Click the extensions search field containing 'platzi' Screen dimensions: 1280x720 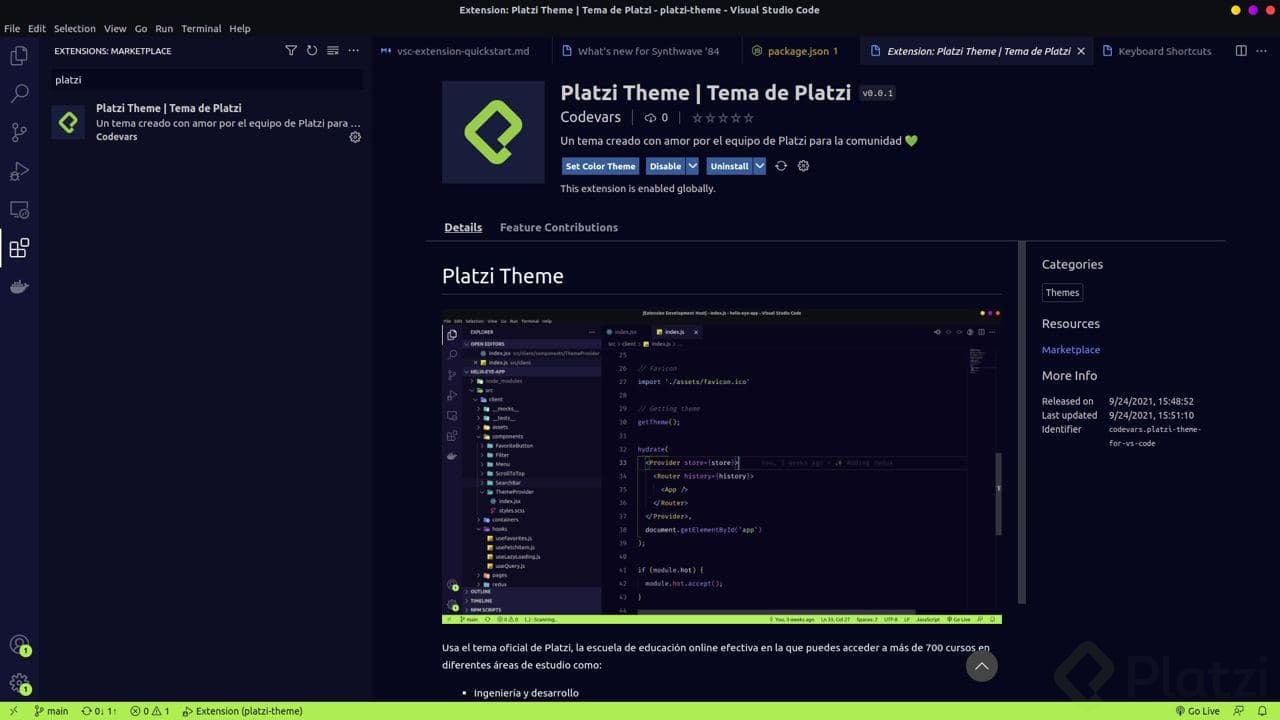coord(207,80)
